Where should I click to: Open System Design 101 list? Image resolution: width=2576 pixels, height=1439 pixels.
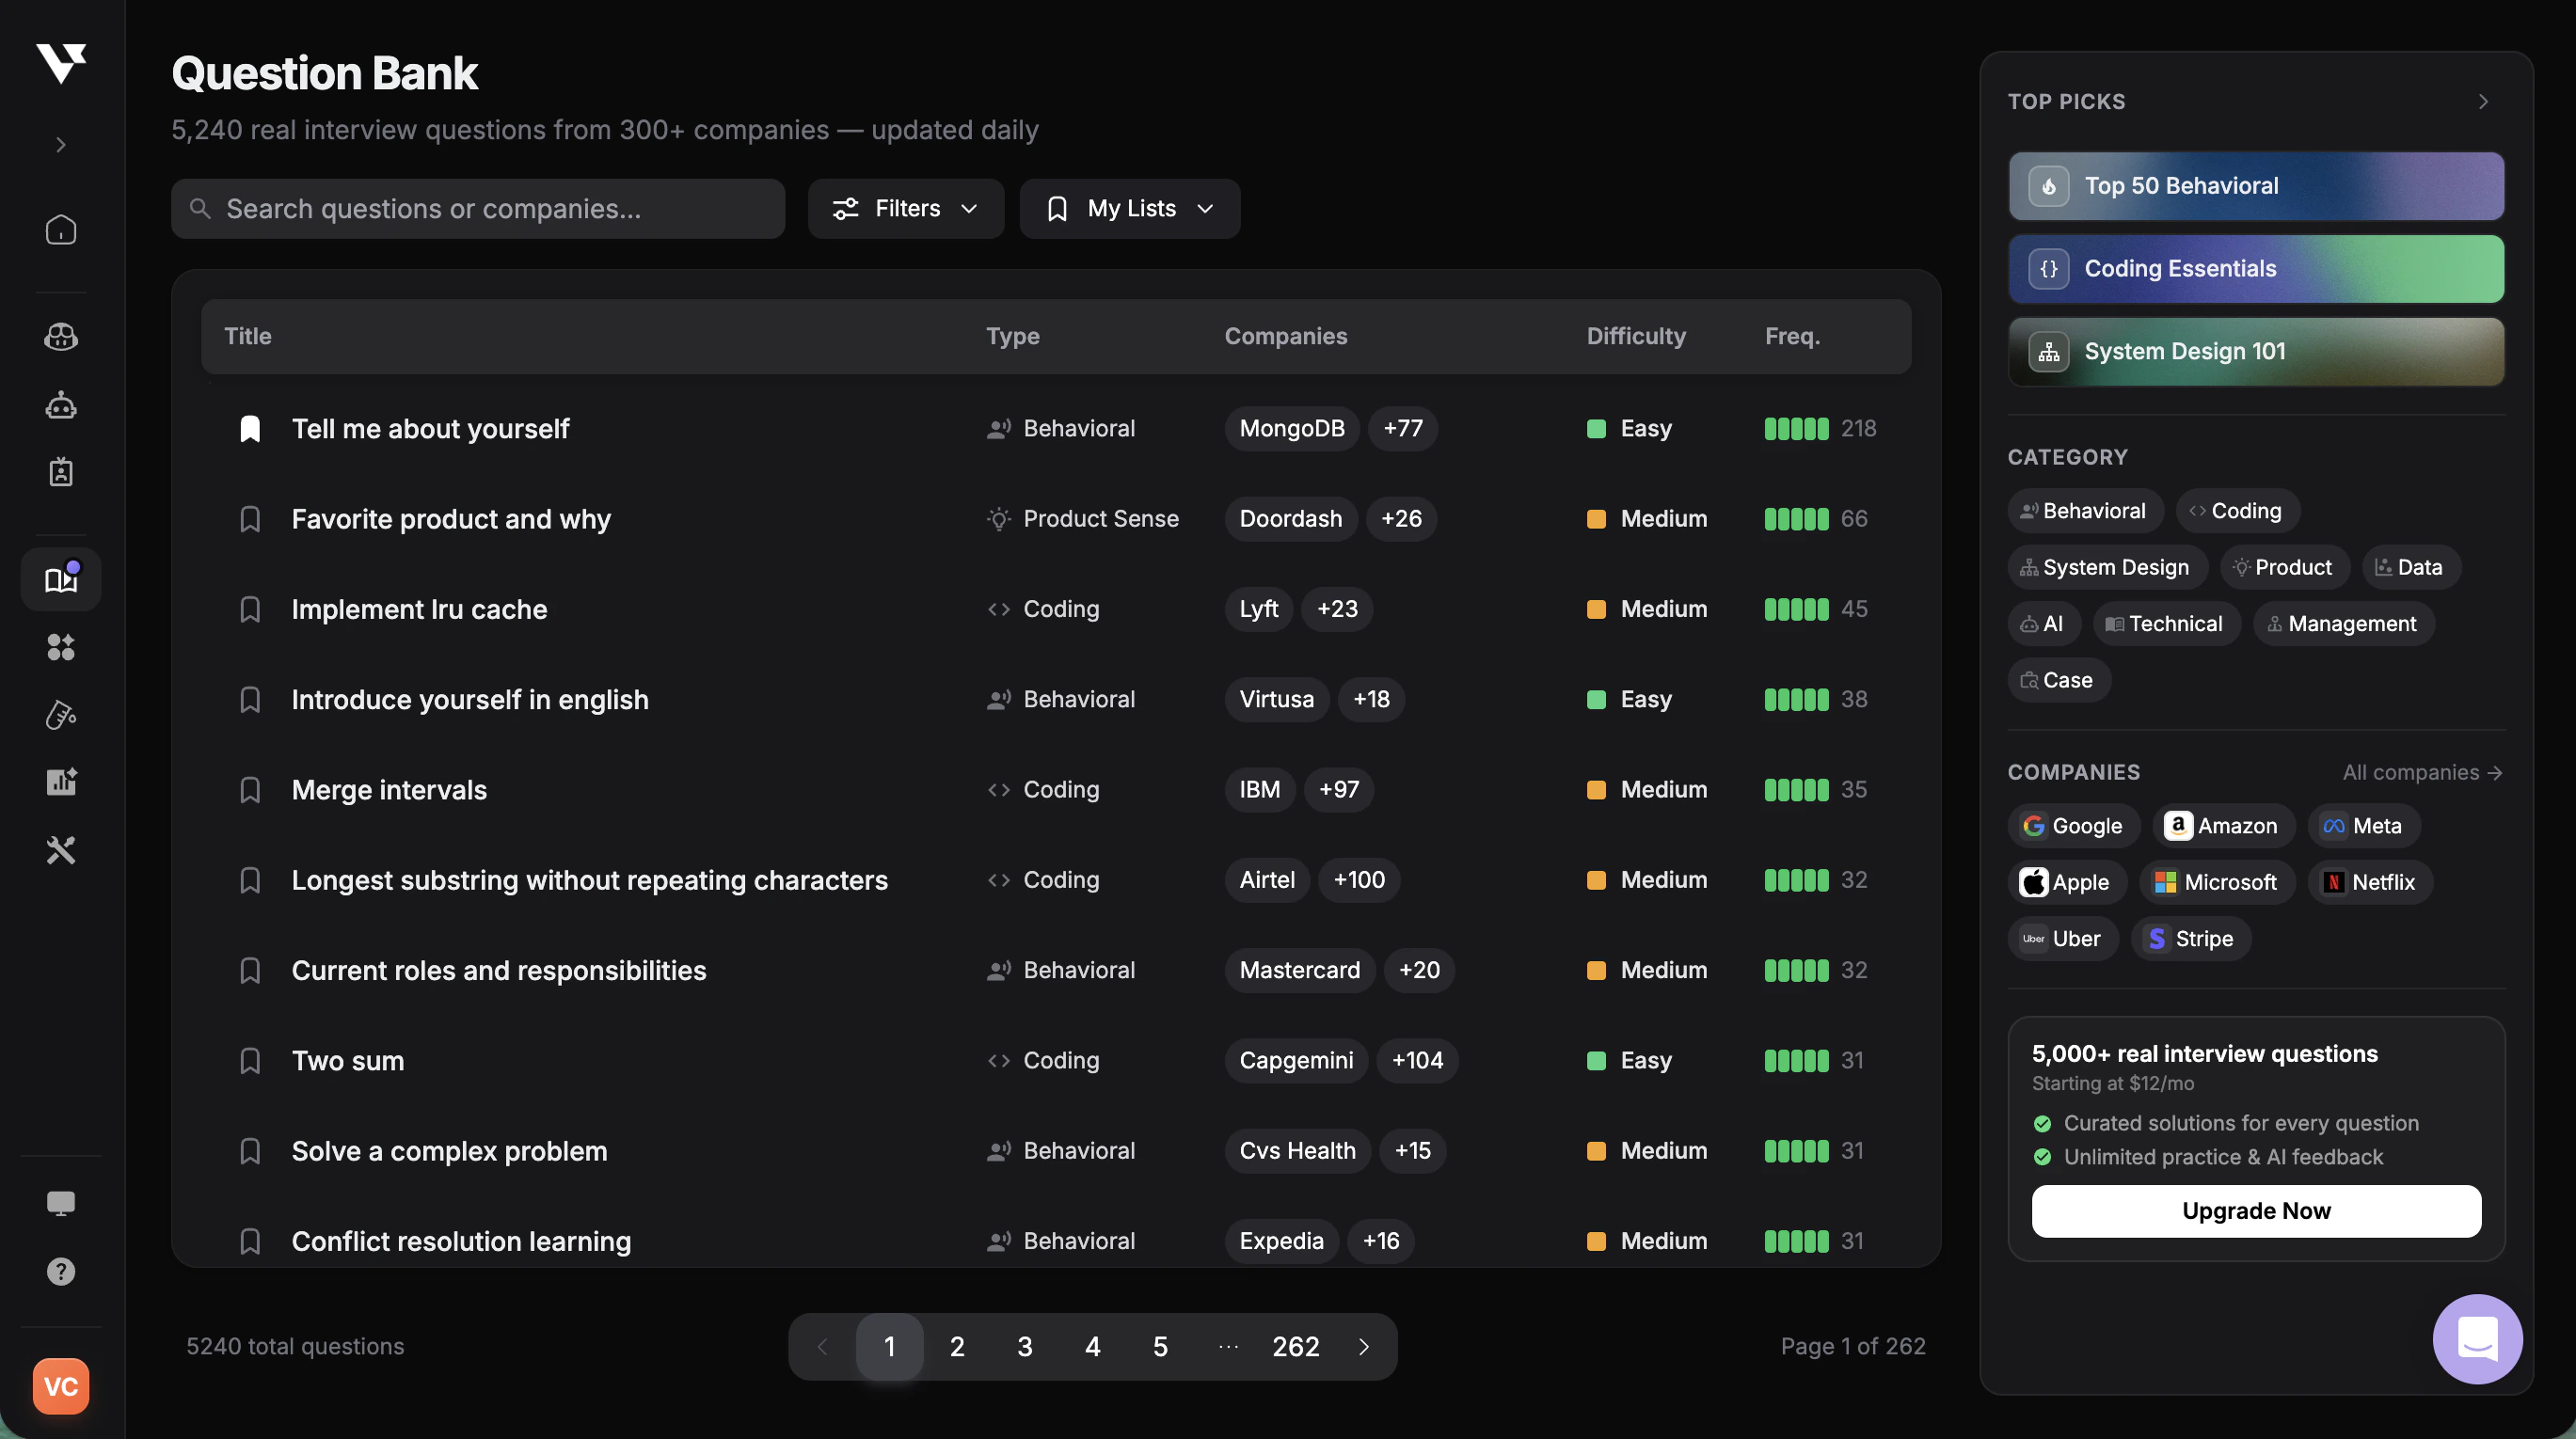[2256, 352]
